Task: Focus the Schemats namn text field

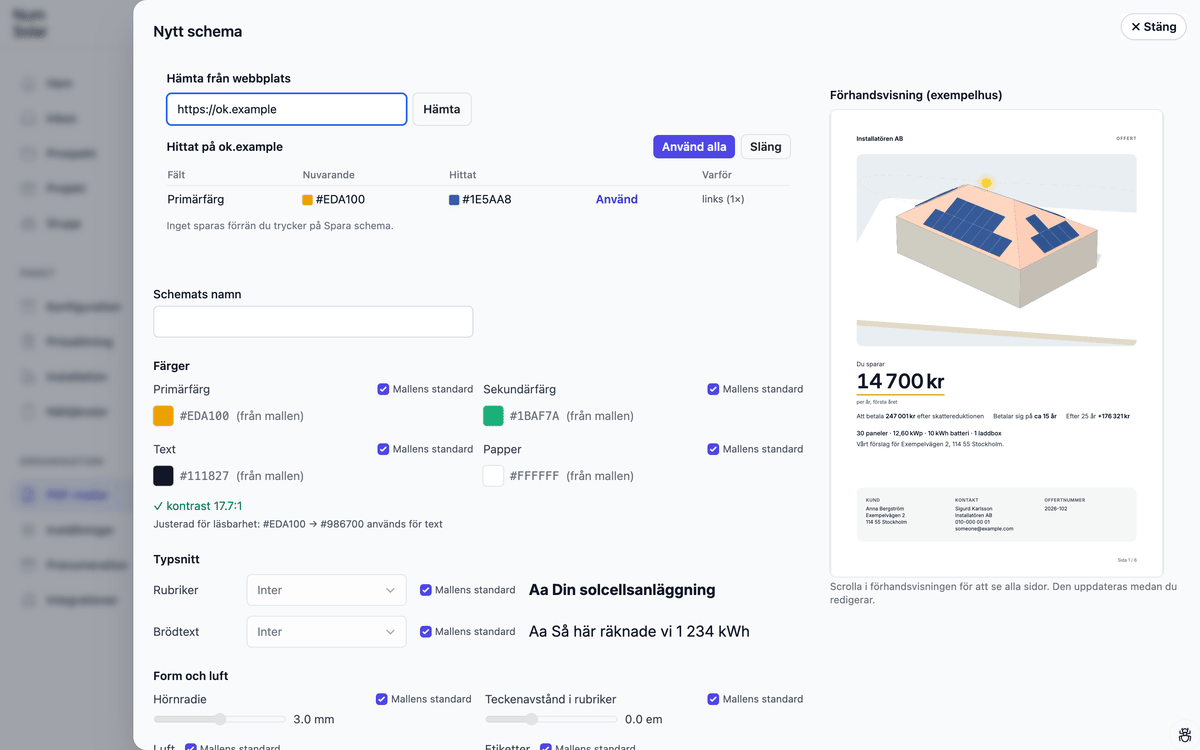Action: [313, 322]
